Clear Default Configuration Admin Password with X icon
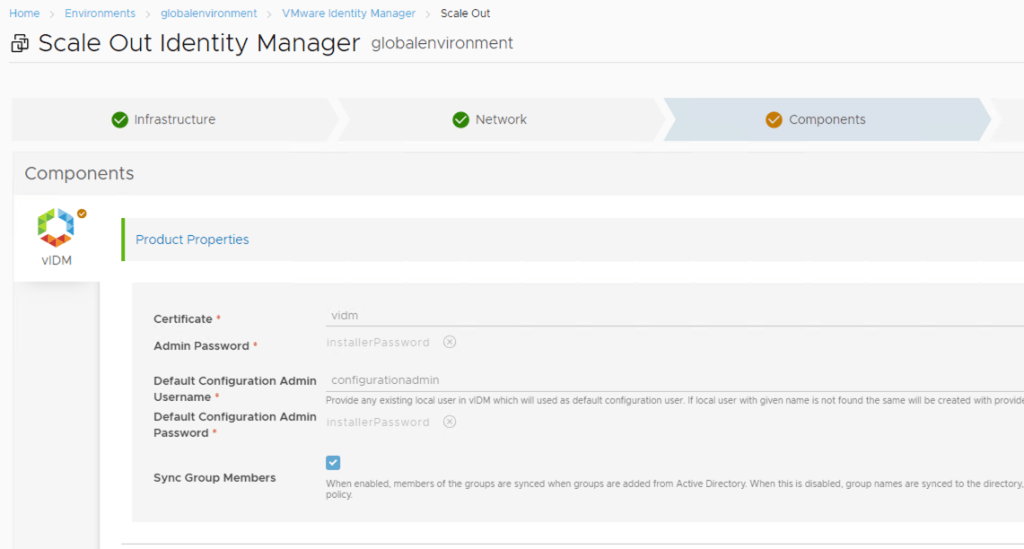The height and width of the screenshot is (549, 1024). click(450, 422)
